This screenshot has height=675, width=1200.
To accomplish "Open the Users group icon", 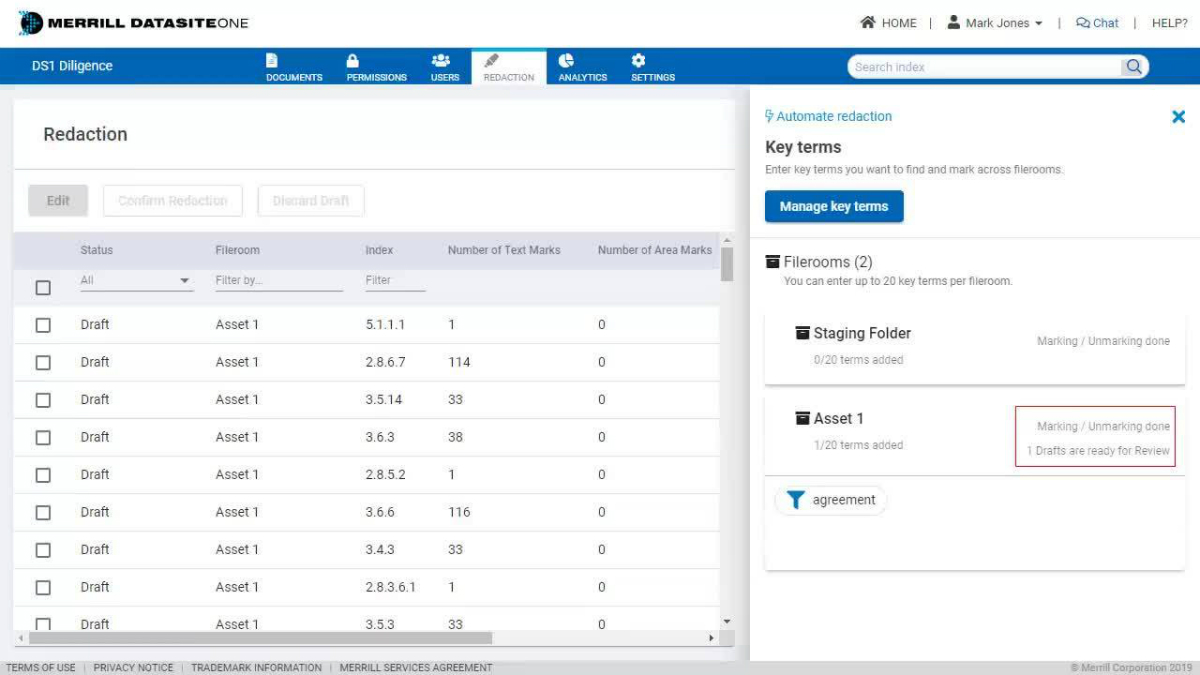I will coord(440,61).
